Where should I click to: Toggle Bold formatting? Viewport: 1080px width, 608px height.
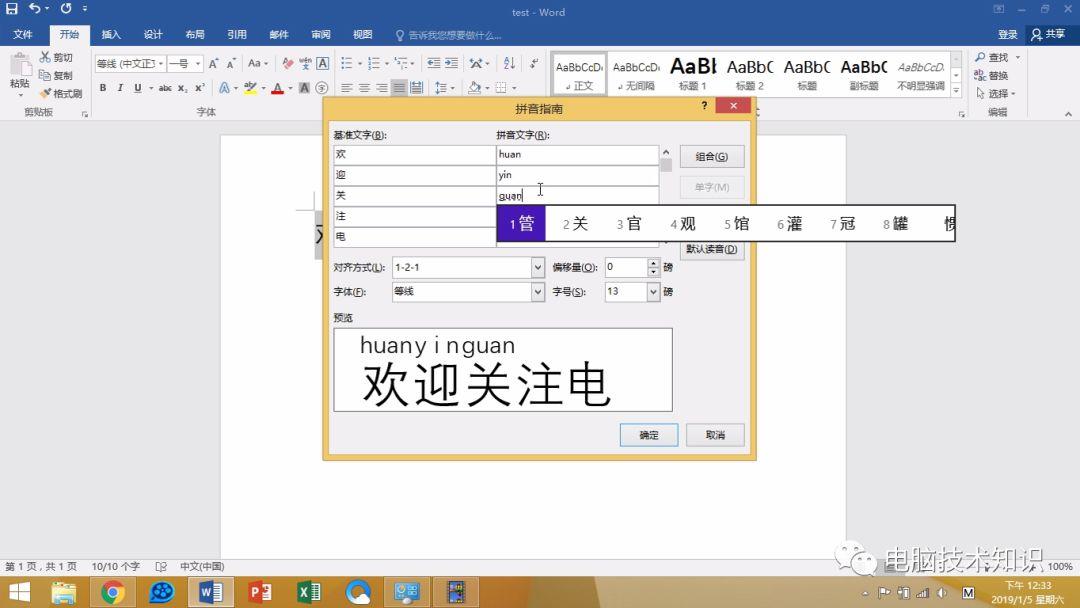tap(103, 87)
